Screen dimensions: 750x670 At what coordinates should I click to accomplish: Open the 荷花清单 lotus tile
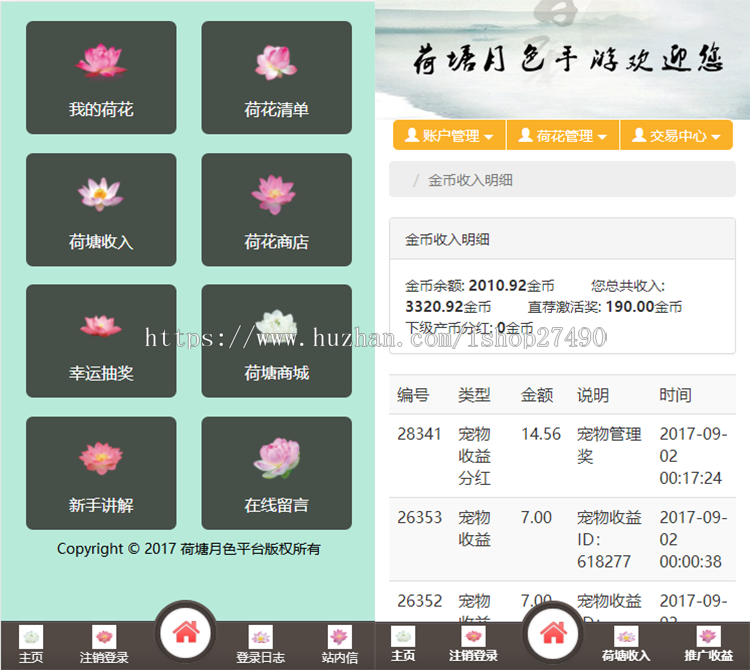click(276, 77)
